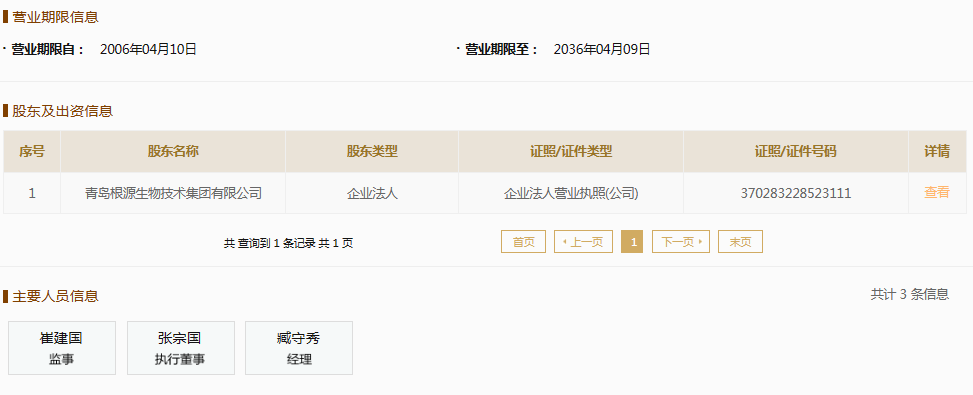Go to first page with 首页
The height and width of the screenshot is (395, 973).
pos(523,242)
